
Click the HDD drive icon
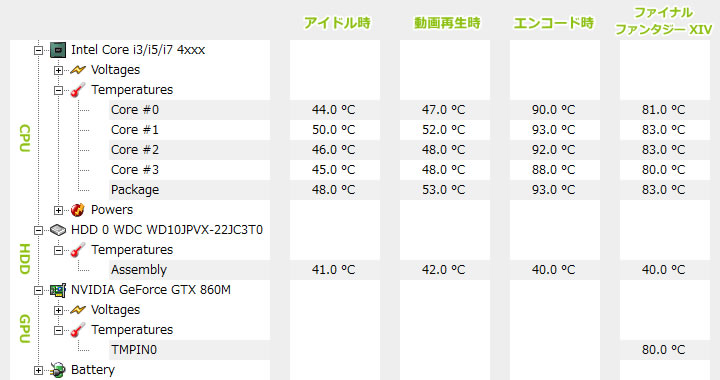point(58,230)
